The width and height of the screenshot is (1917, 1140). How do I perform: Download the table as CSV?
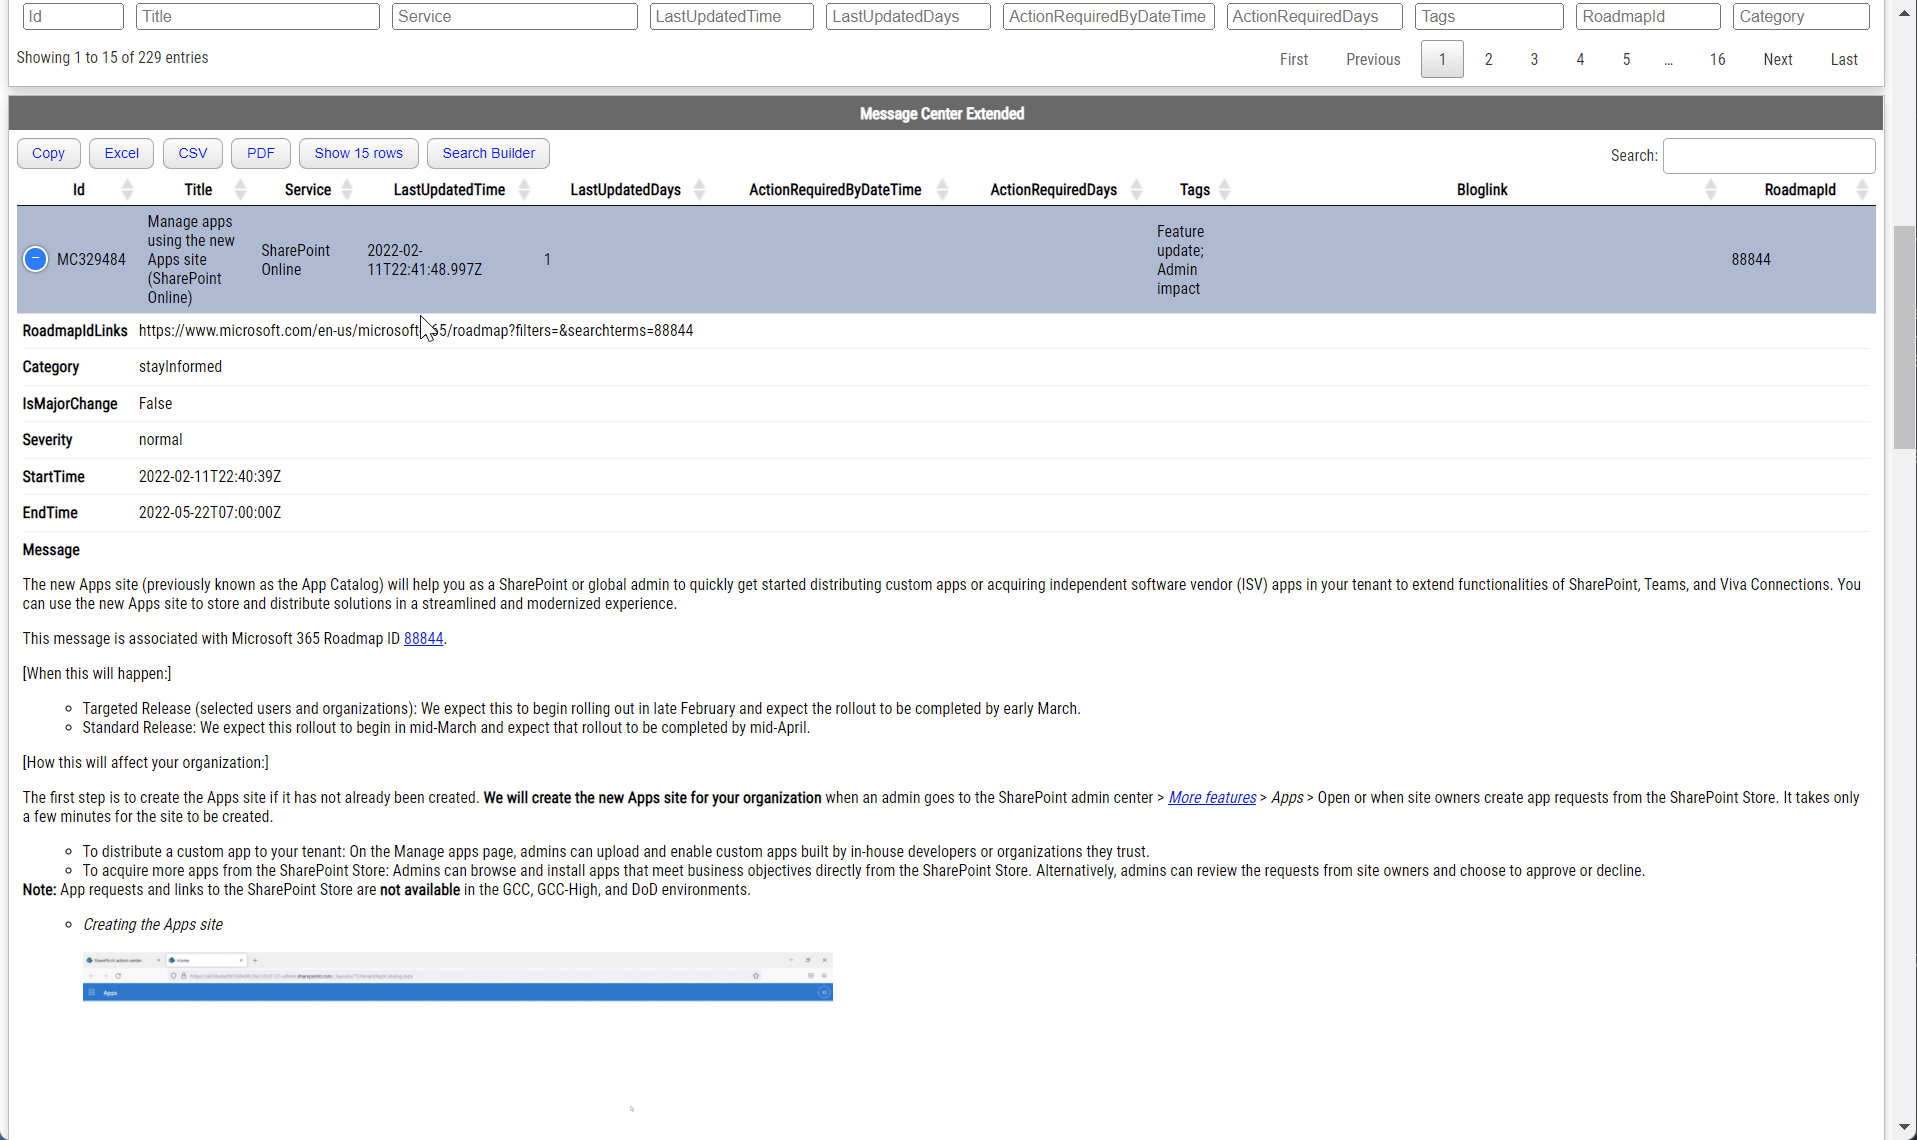click(192, 153)
